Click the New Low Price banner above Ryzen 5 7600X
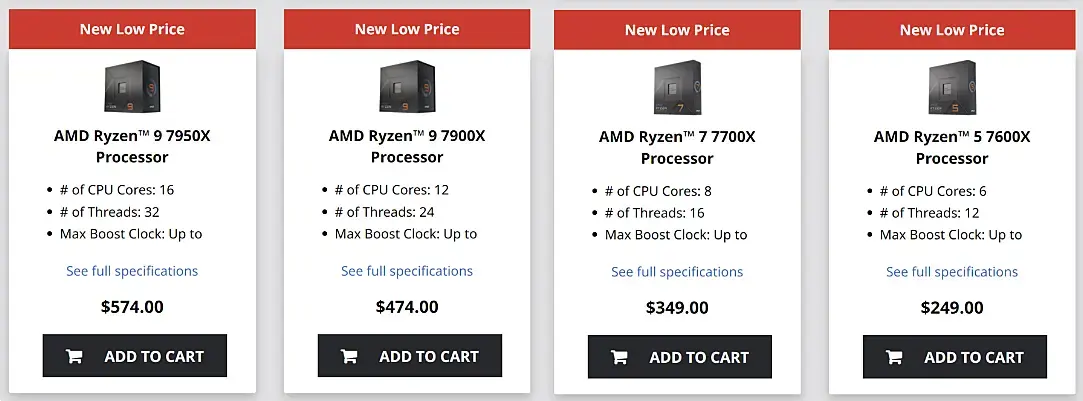The height and width of the screenshot is (401, 1083). (x=952, y=30)
